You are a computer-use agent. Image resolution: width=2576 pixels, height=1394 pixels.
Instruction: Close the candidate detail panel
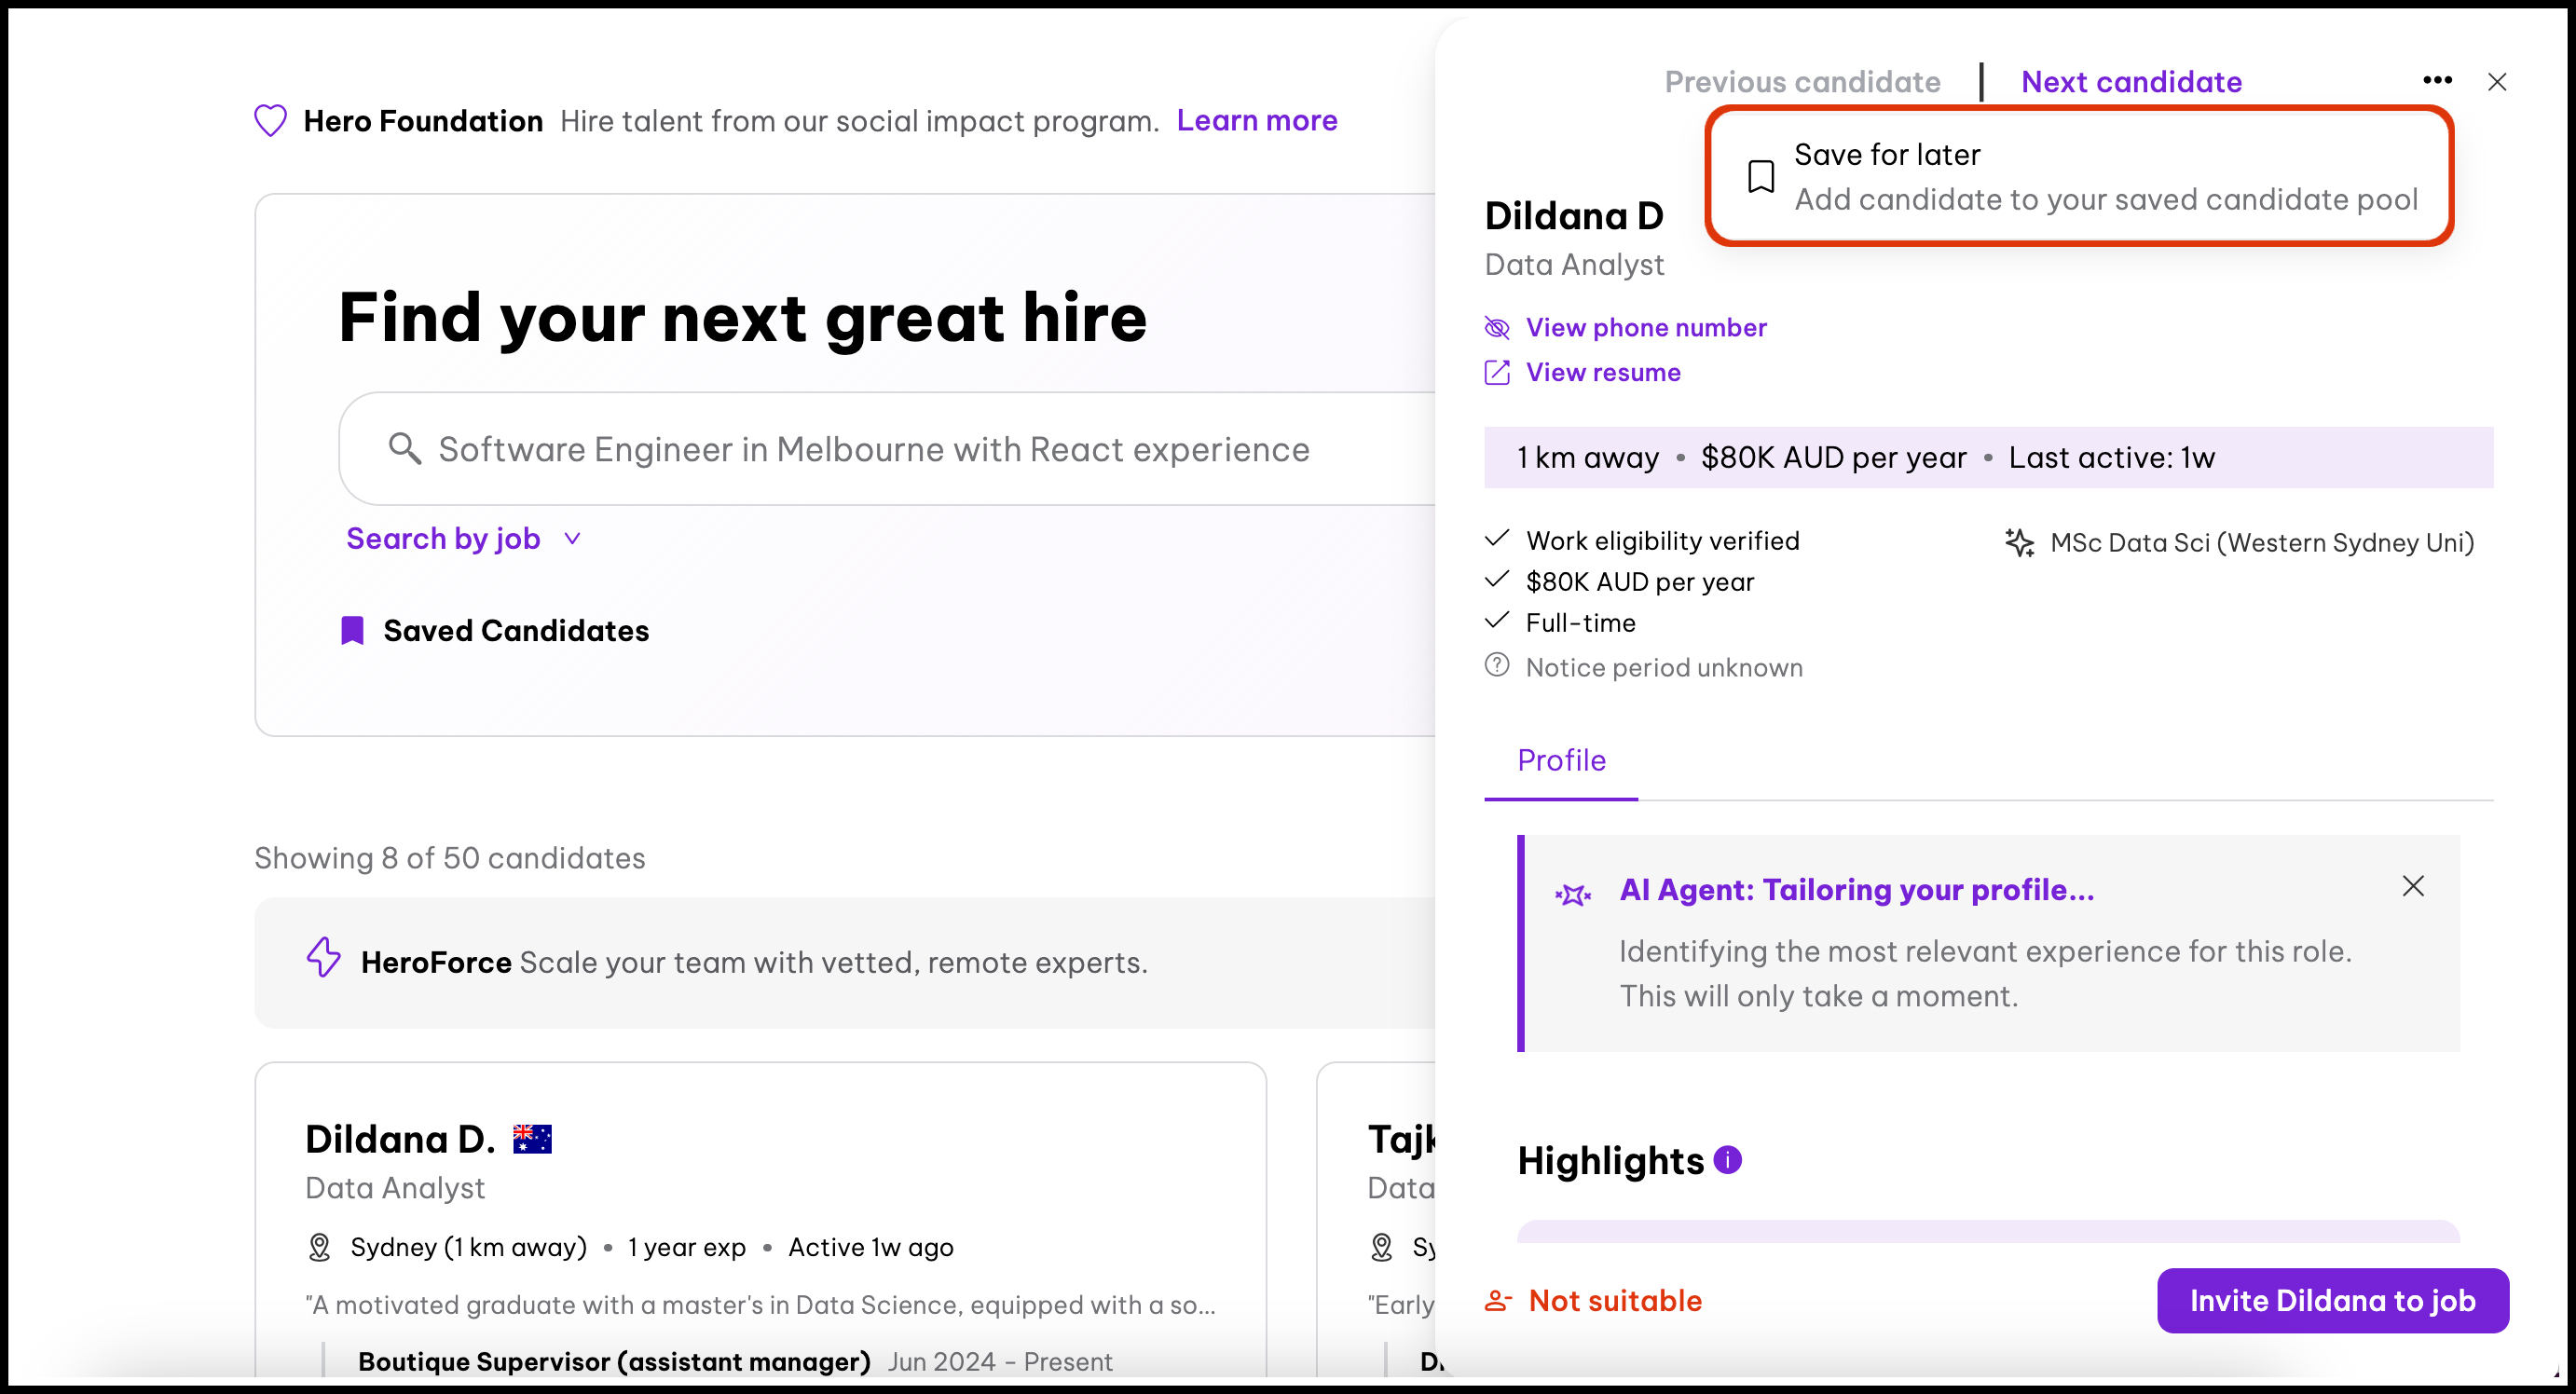coord(2496,82)
